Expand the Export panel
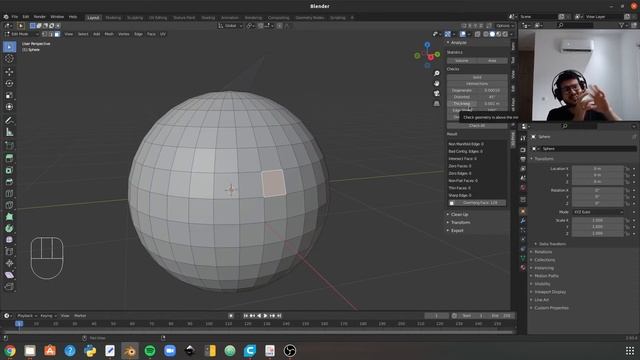This screenshot has width=640, height=360. tap(457, 231)
